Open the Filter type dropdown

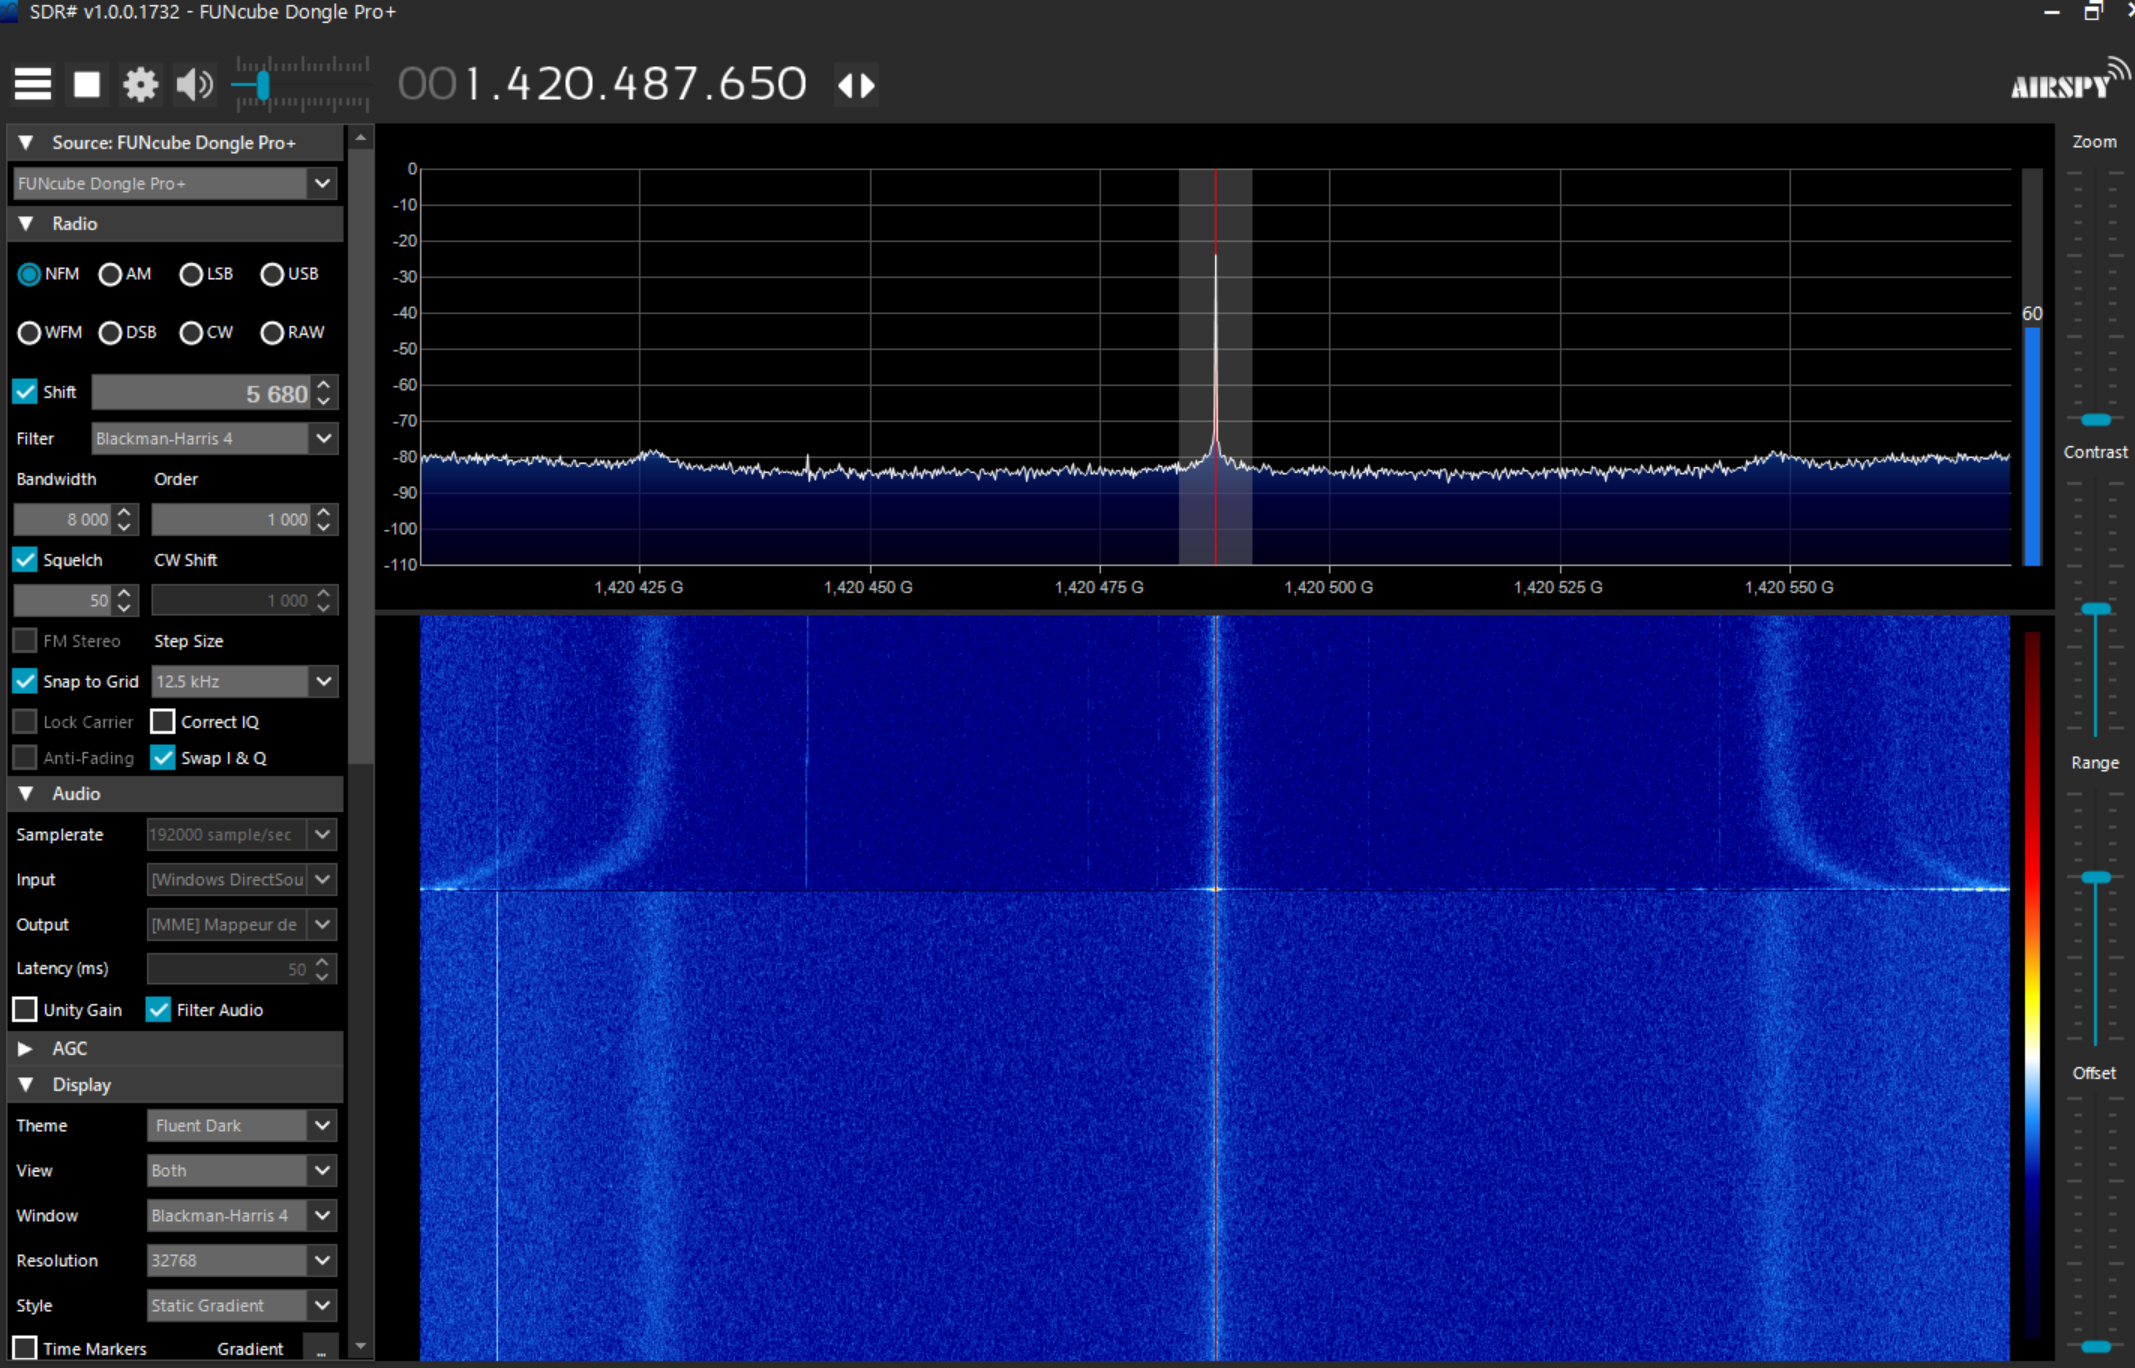pos(323,438)
